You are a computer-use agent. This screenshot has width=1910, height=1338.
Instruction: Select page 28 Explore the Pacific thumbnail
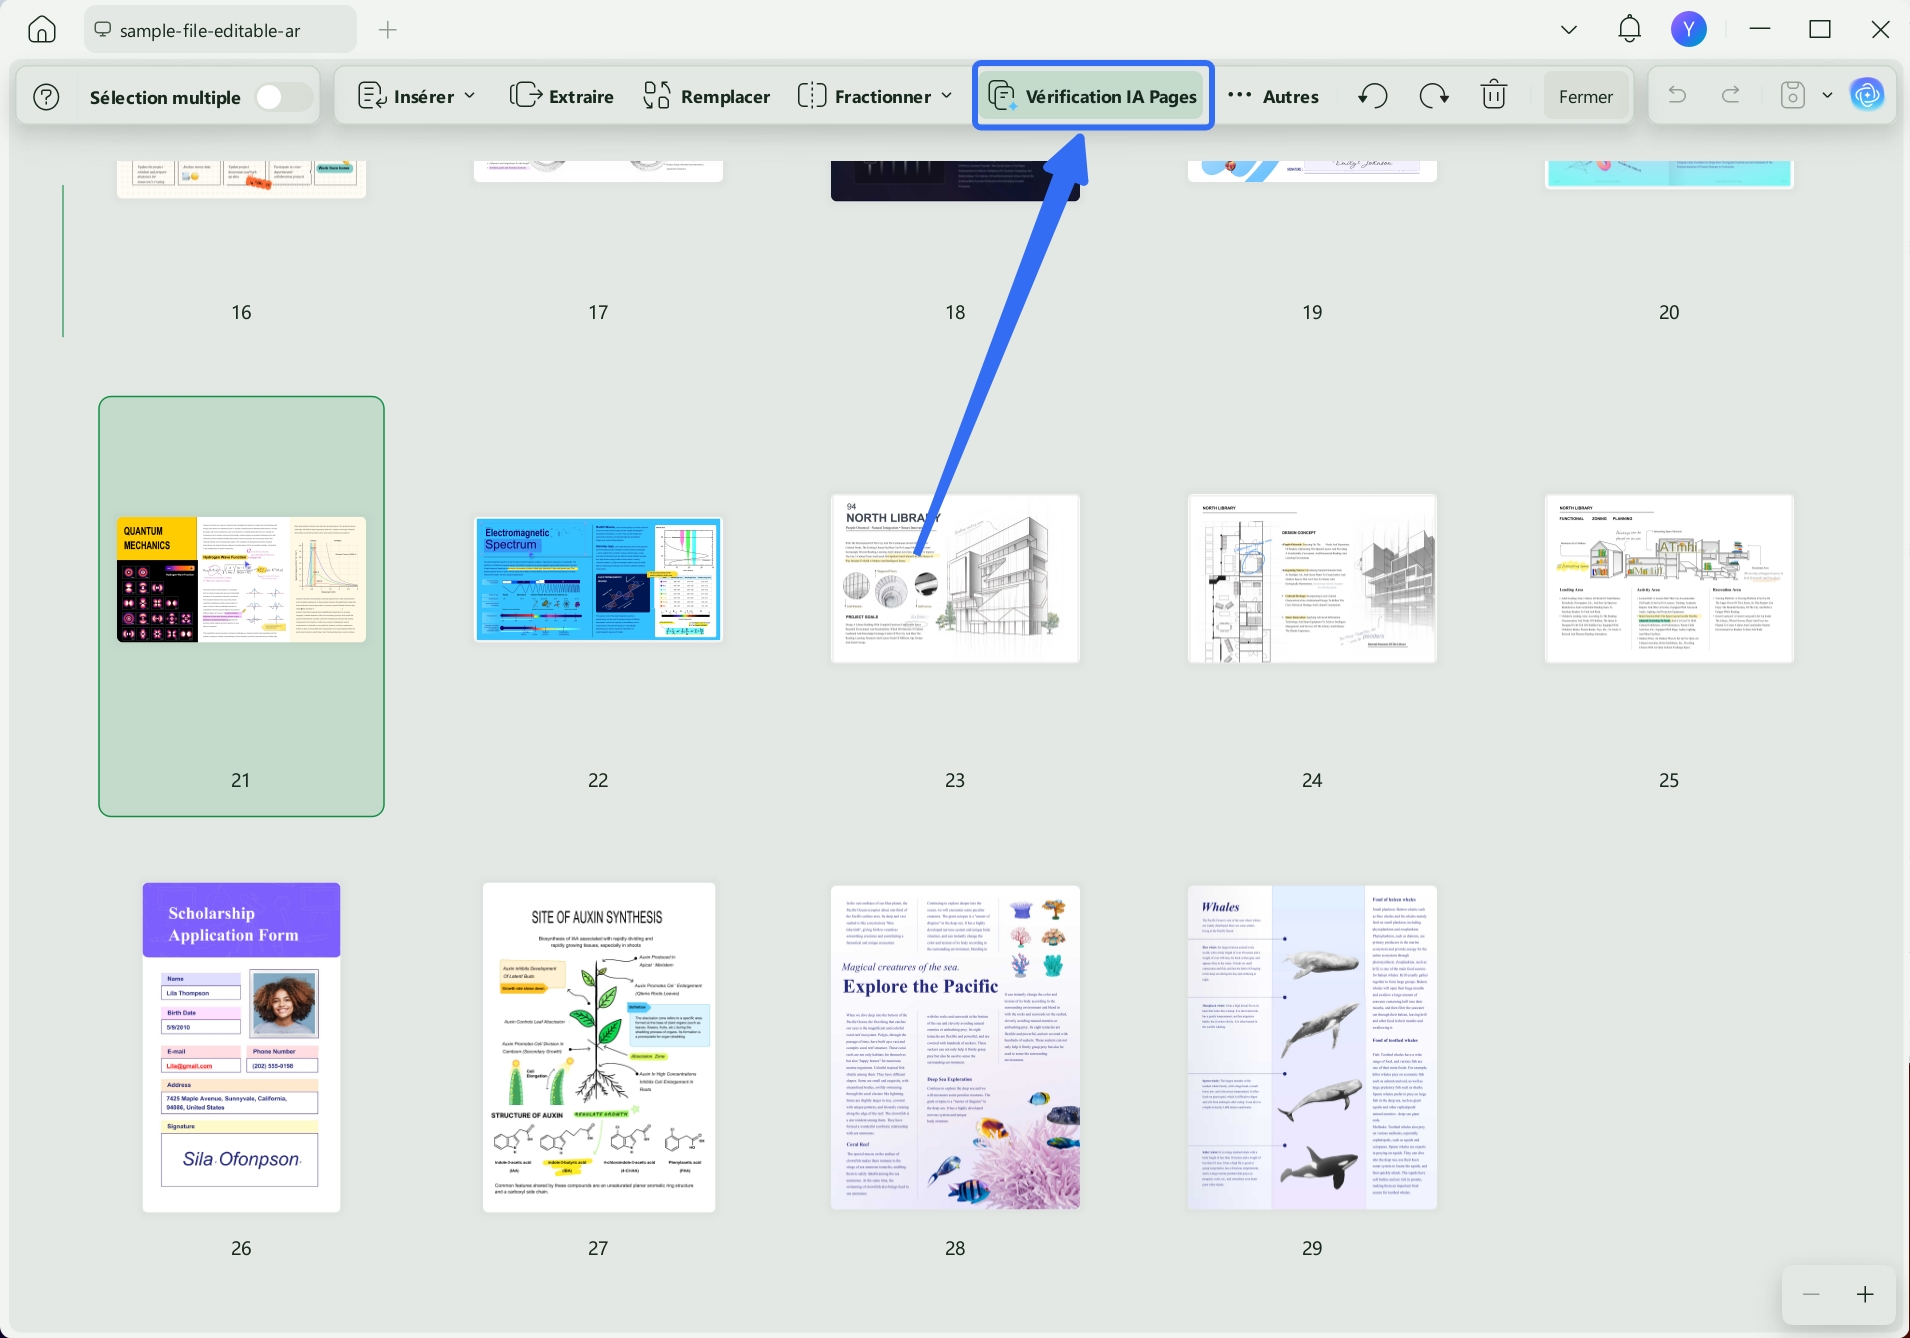click(x=955, y=1047)
